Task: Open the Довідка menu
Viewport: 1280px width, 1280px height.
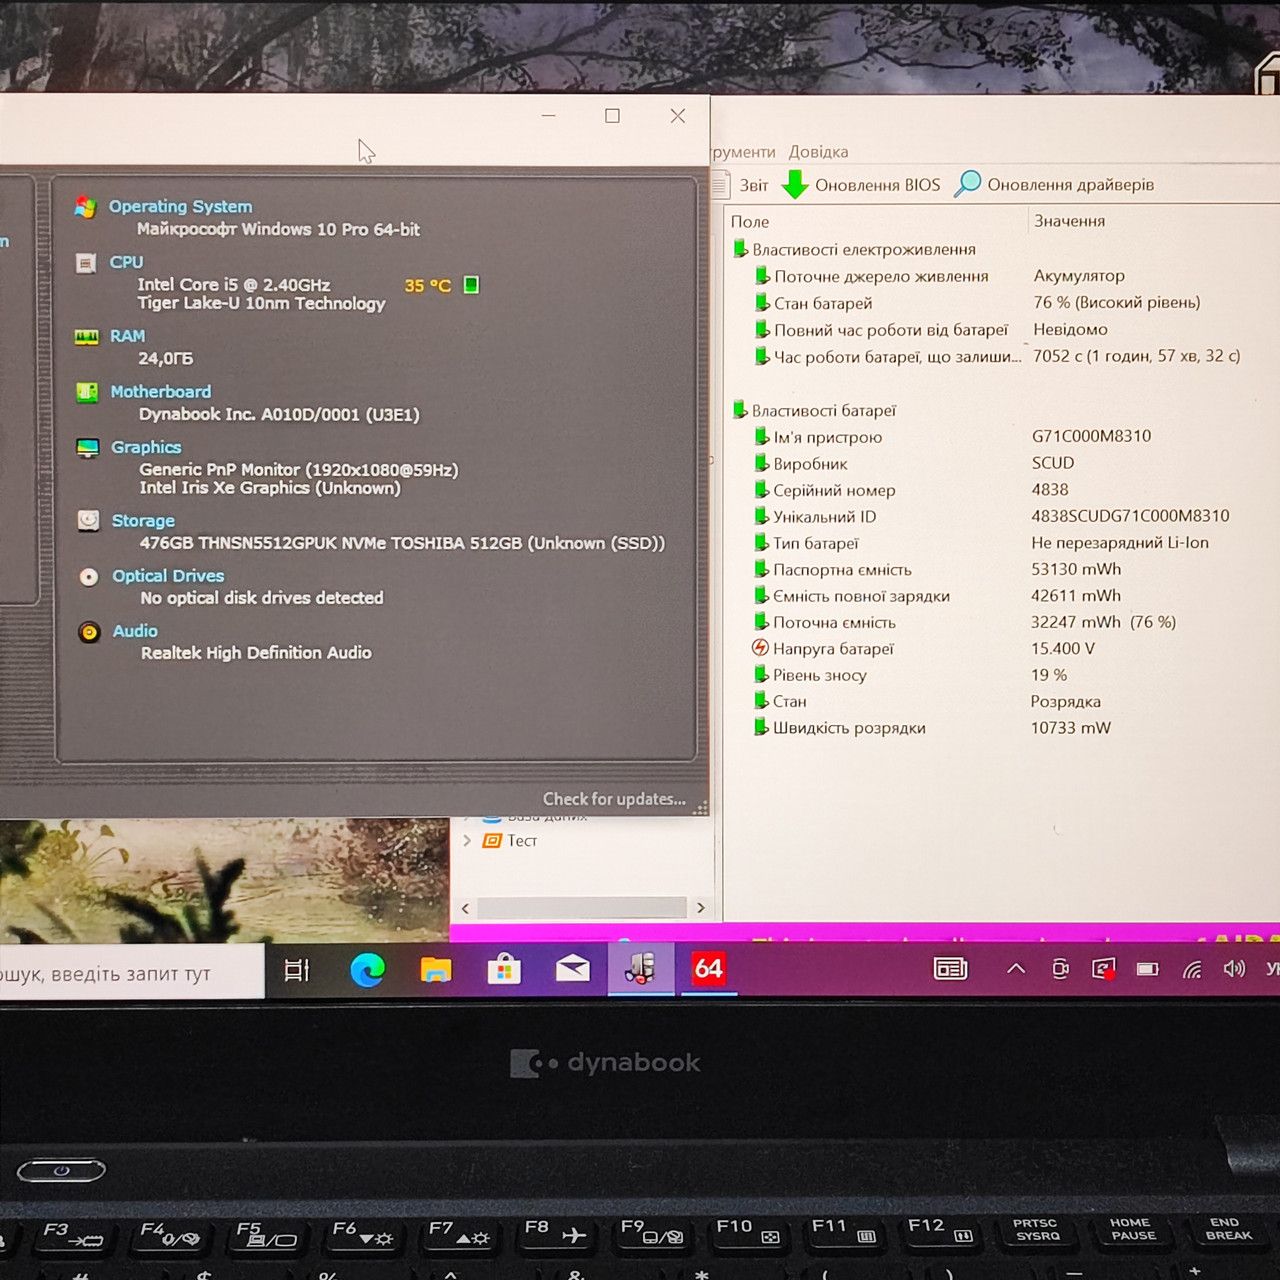Action: 818,152
